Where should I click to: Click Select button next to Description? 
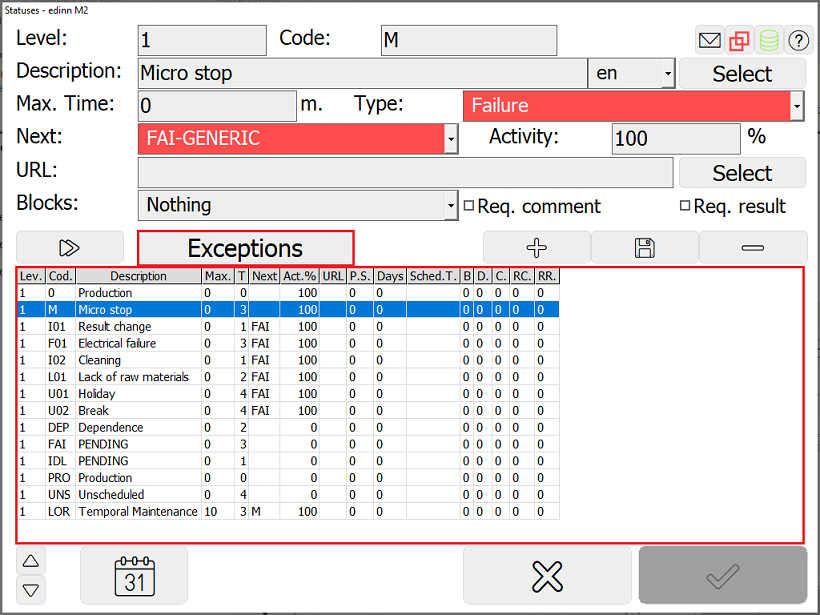click(742, 74)
